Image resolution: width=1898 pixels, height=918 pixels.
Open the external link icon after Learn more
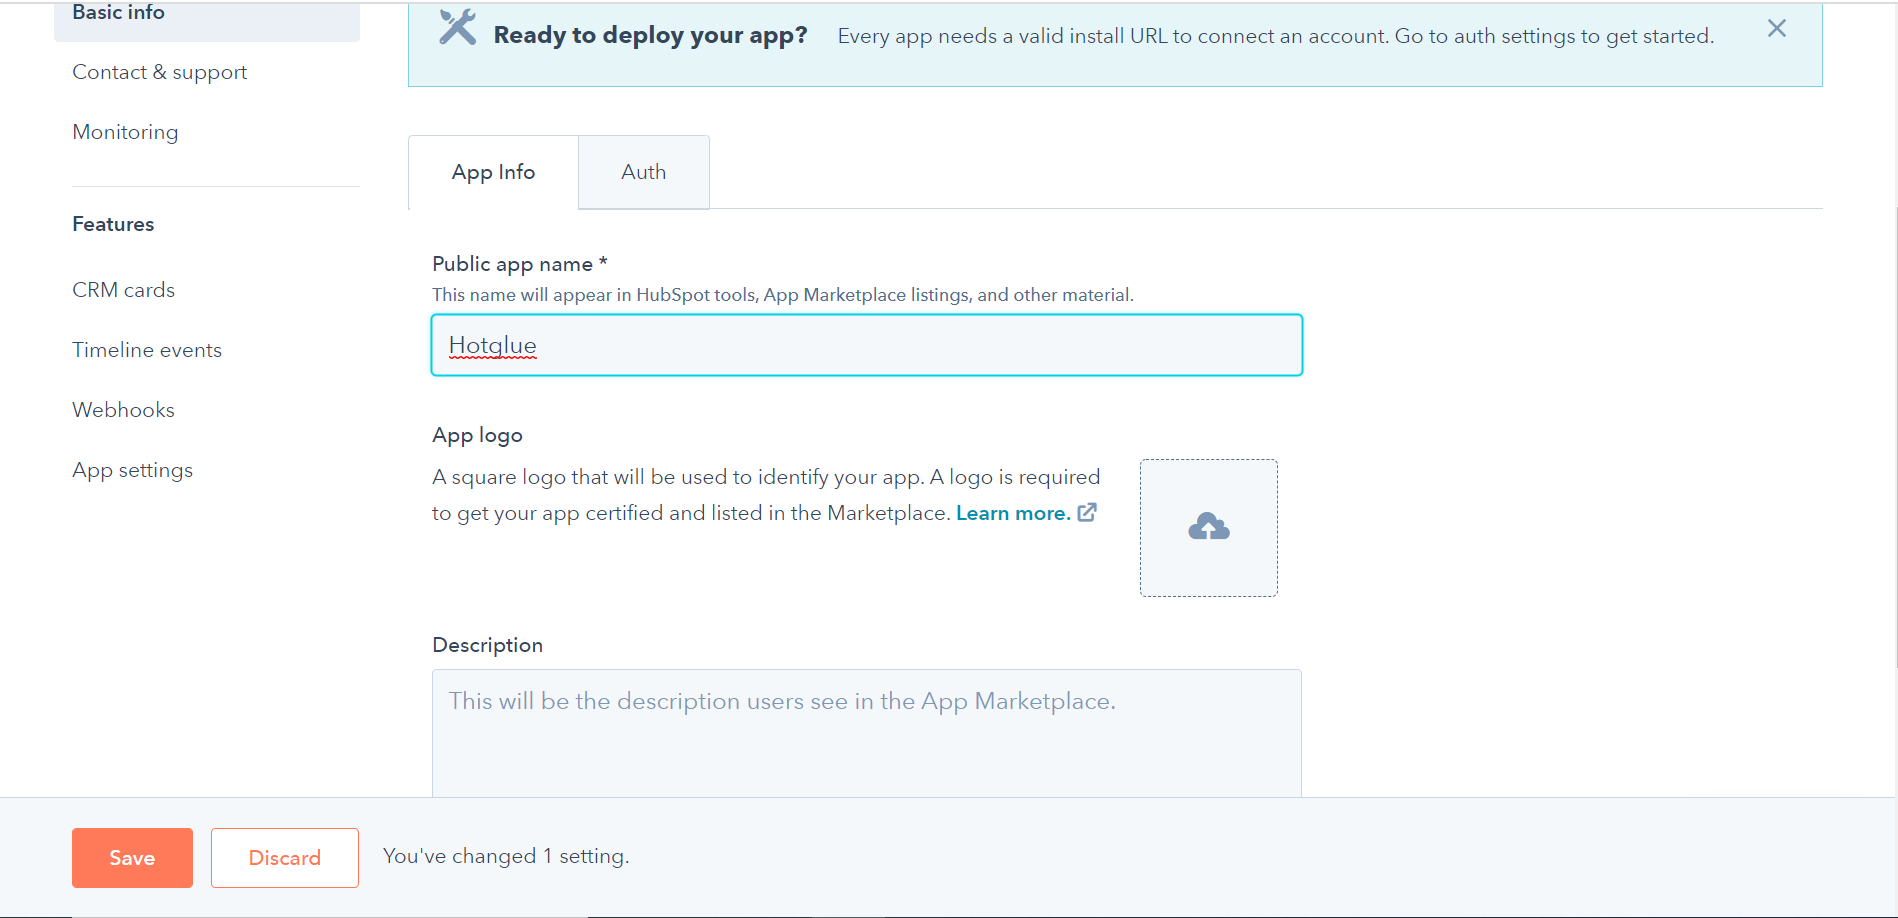1087,512
